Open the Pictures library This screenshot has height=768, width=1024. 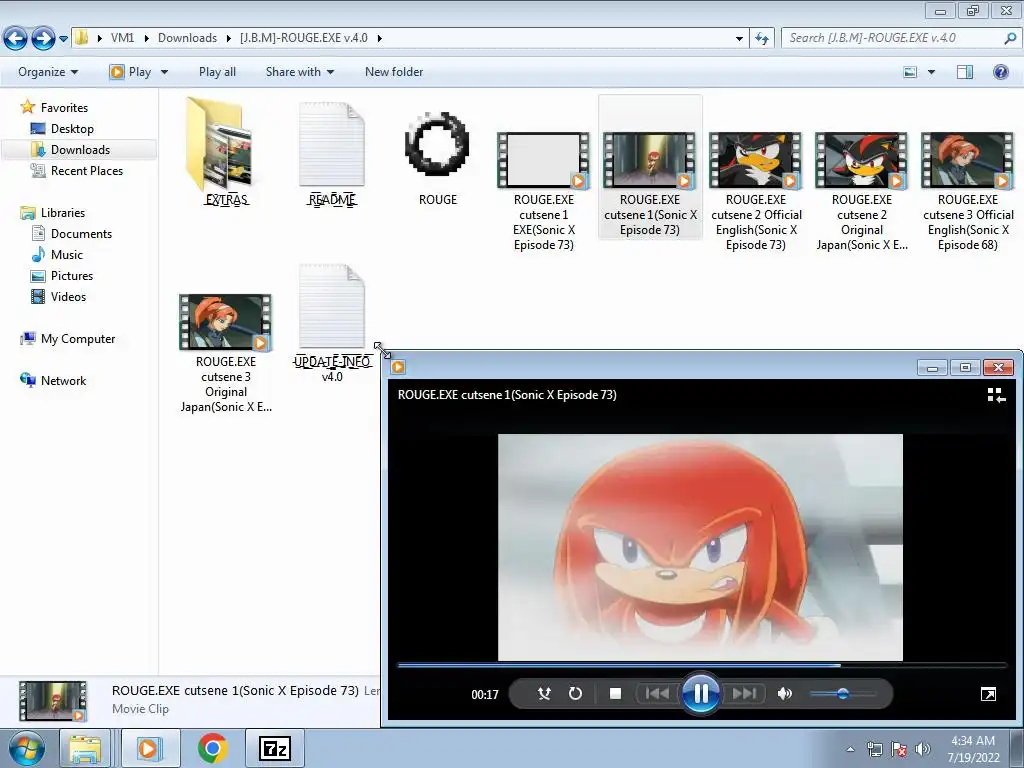(x=72, y=276)
